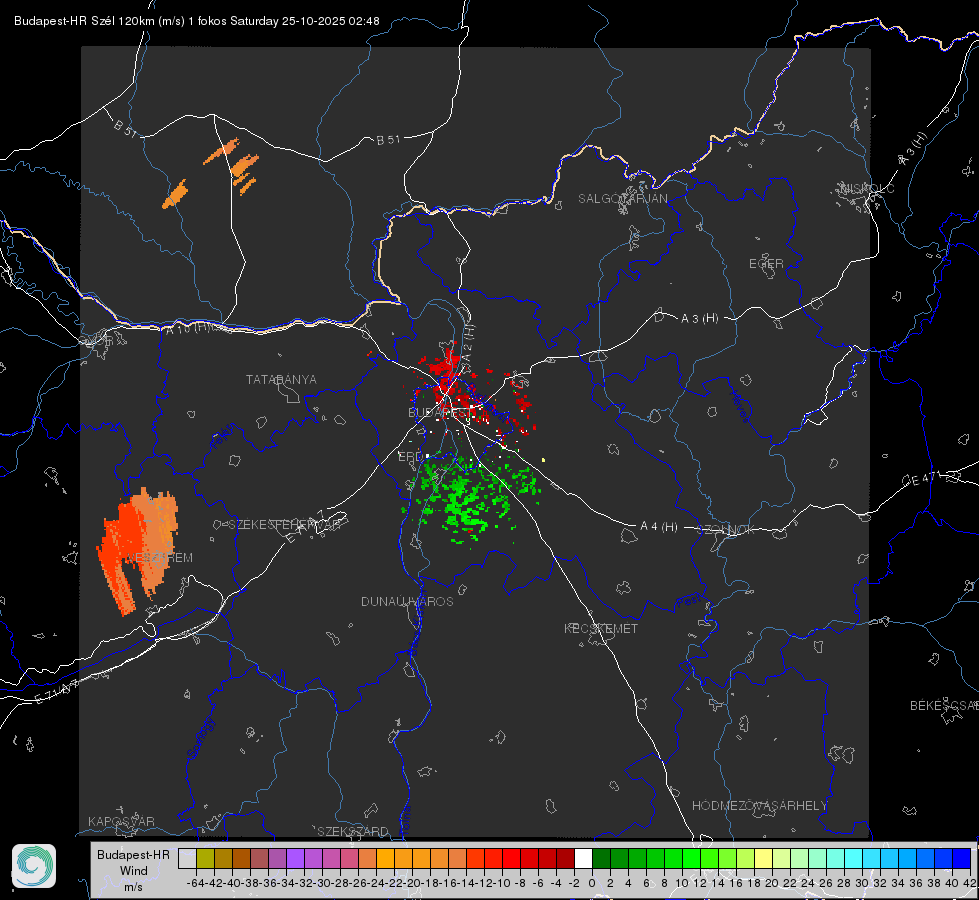Screen dimensions: 979x900
Task: Click the 'E 71 (H)' road label lower left
Action: (x=57, y=691)
